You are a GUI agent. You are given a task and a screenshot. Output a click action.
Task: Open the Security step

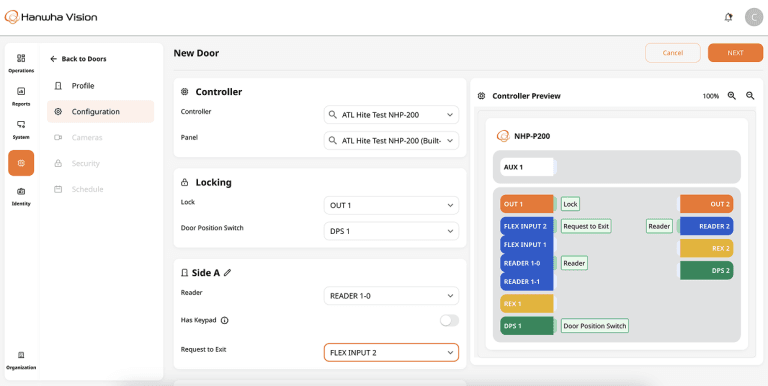(100, 164)
